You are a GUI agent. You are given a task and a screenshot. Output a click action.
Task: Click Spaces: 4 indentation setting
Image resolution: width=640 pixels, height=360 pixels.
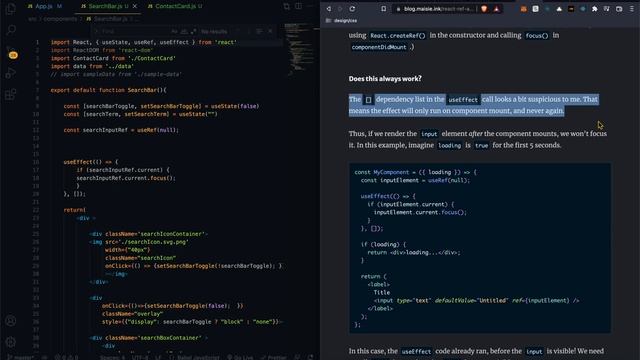(113, 357)
